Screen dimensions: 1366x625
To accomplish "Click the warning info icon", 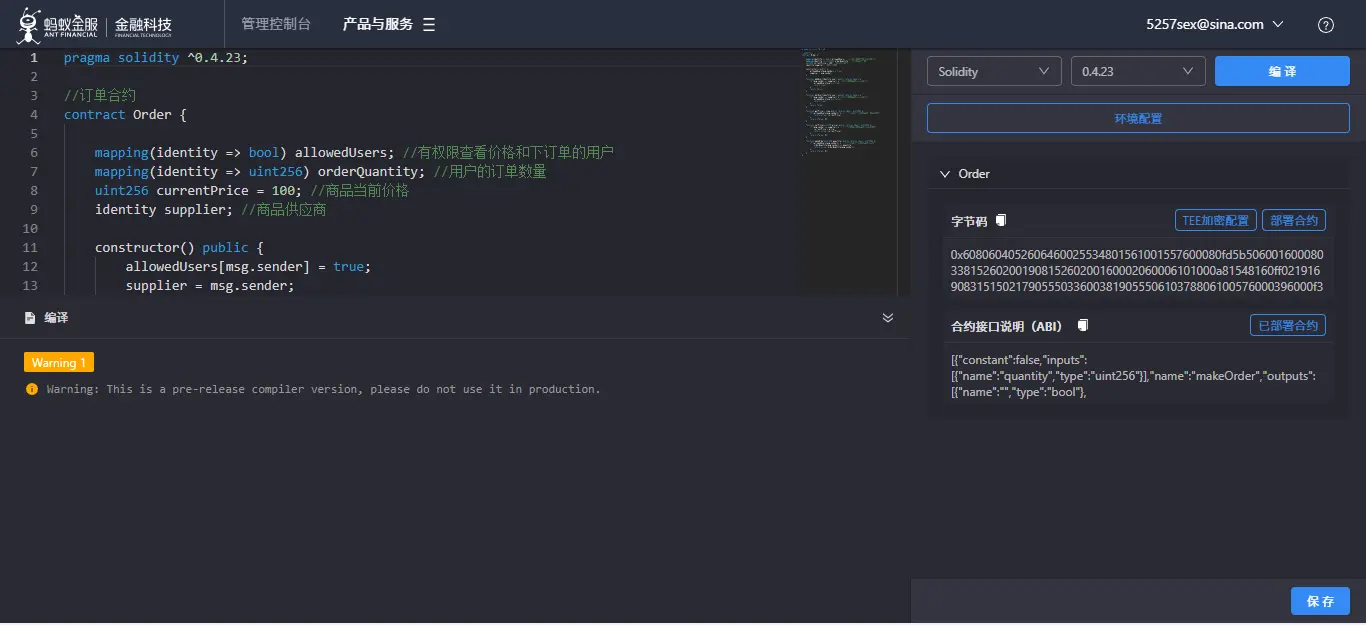I will click(x=32, y=389).
